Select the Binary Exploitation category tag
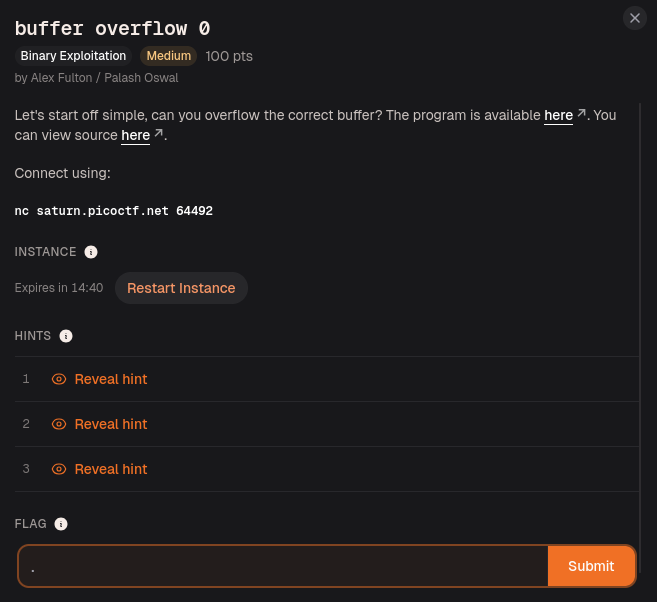The image size is (657, 602). pos(73,56)
